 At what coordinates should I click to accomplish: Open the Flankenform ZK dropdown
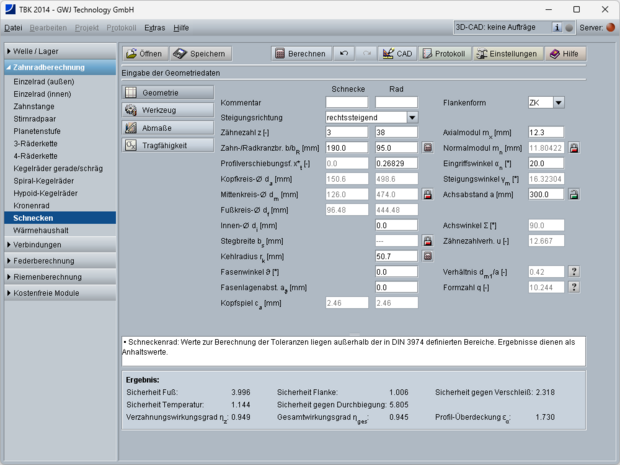558,102
